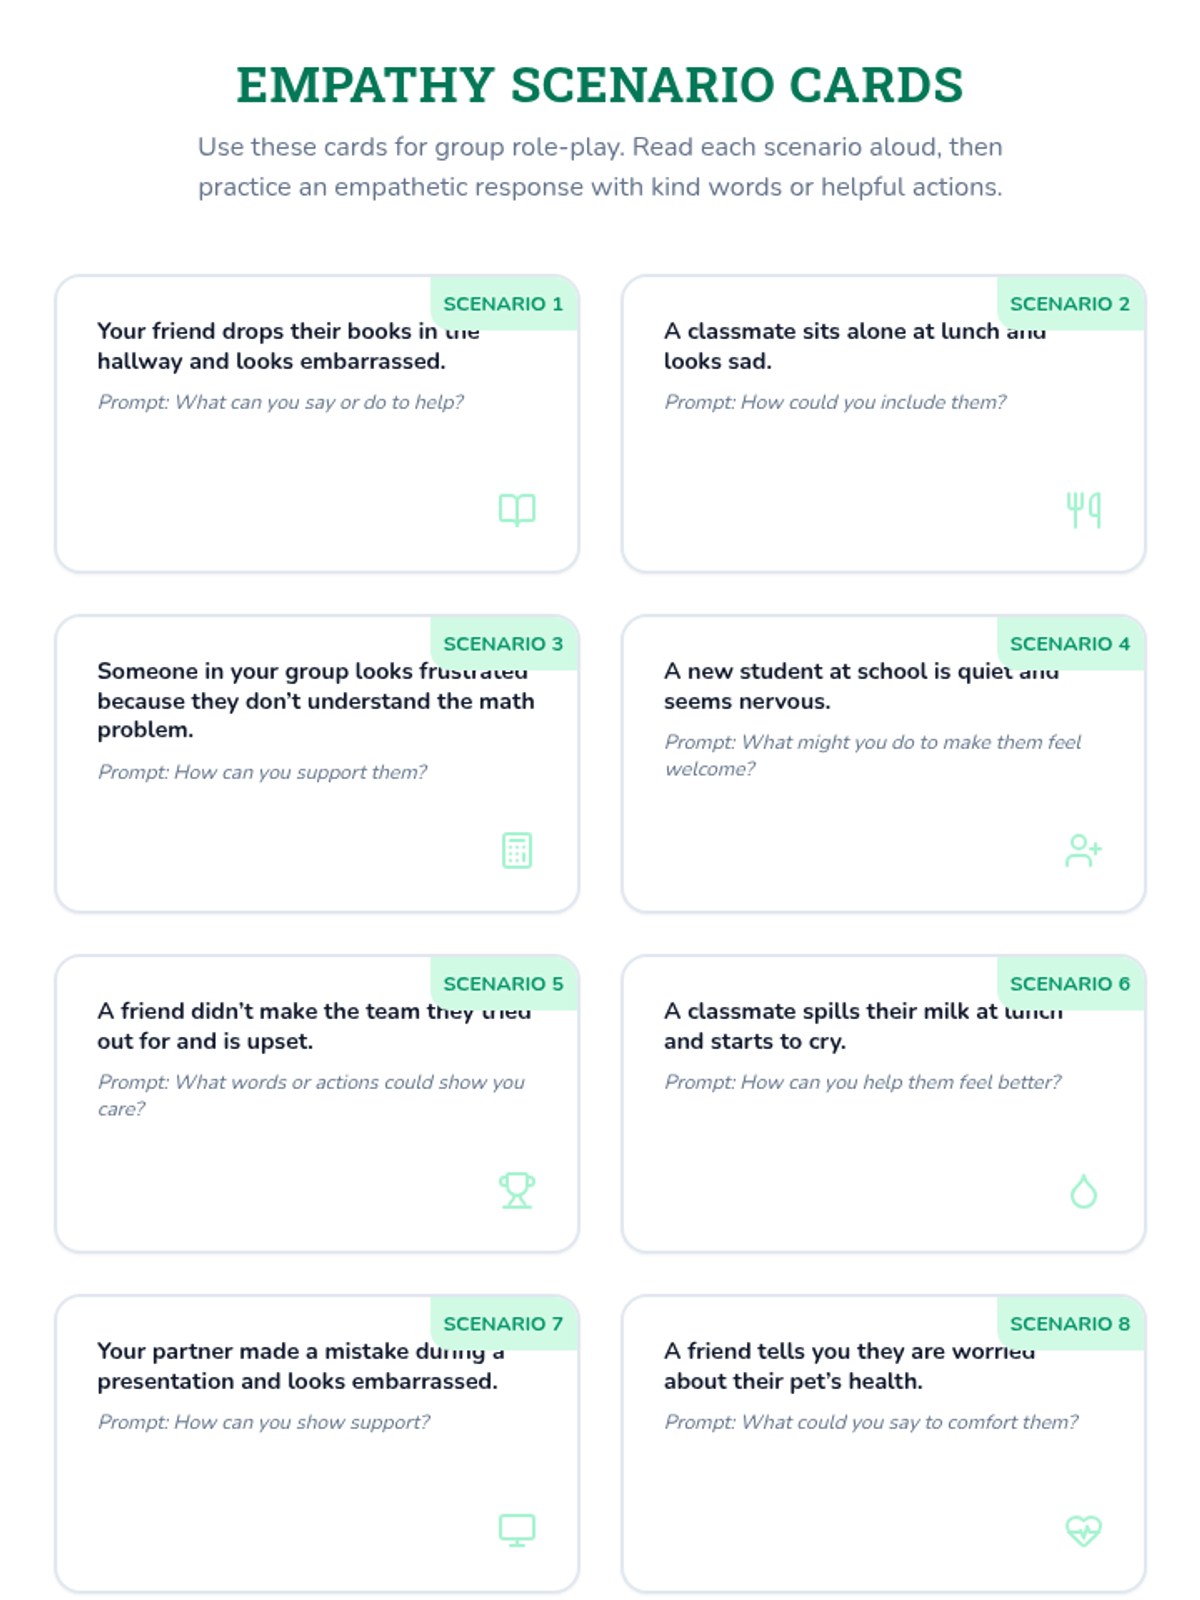Click prompt 'How could you include them?'
The height and width of the screenshot is (1600, 1200).
pyautogui.click(x=835, y=402)
